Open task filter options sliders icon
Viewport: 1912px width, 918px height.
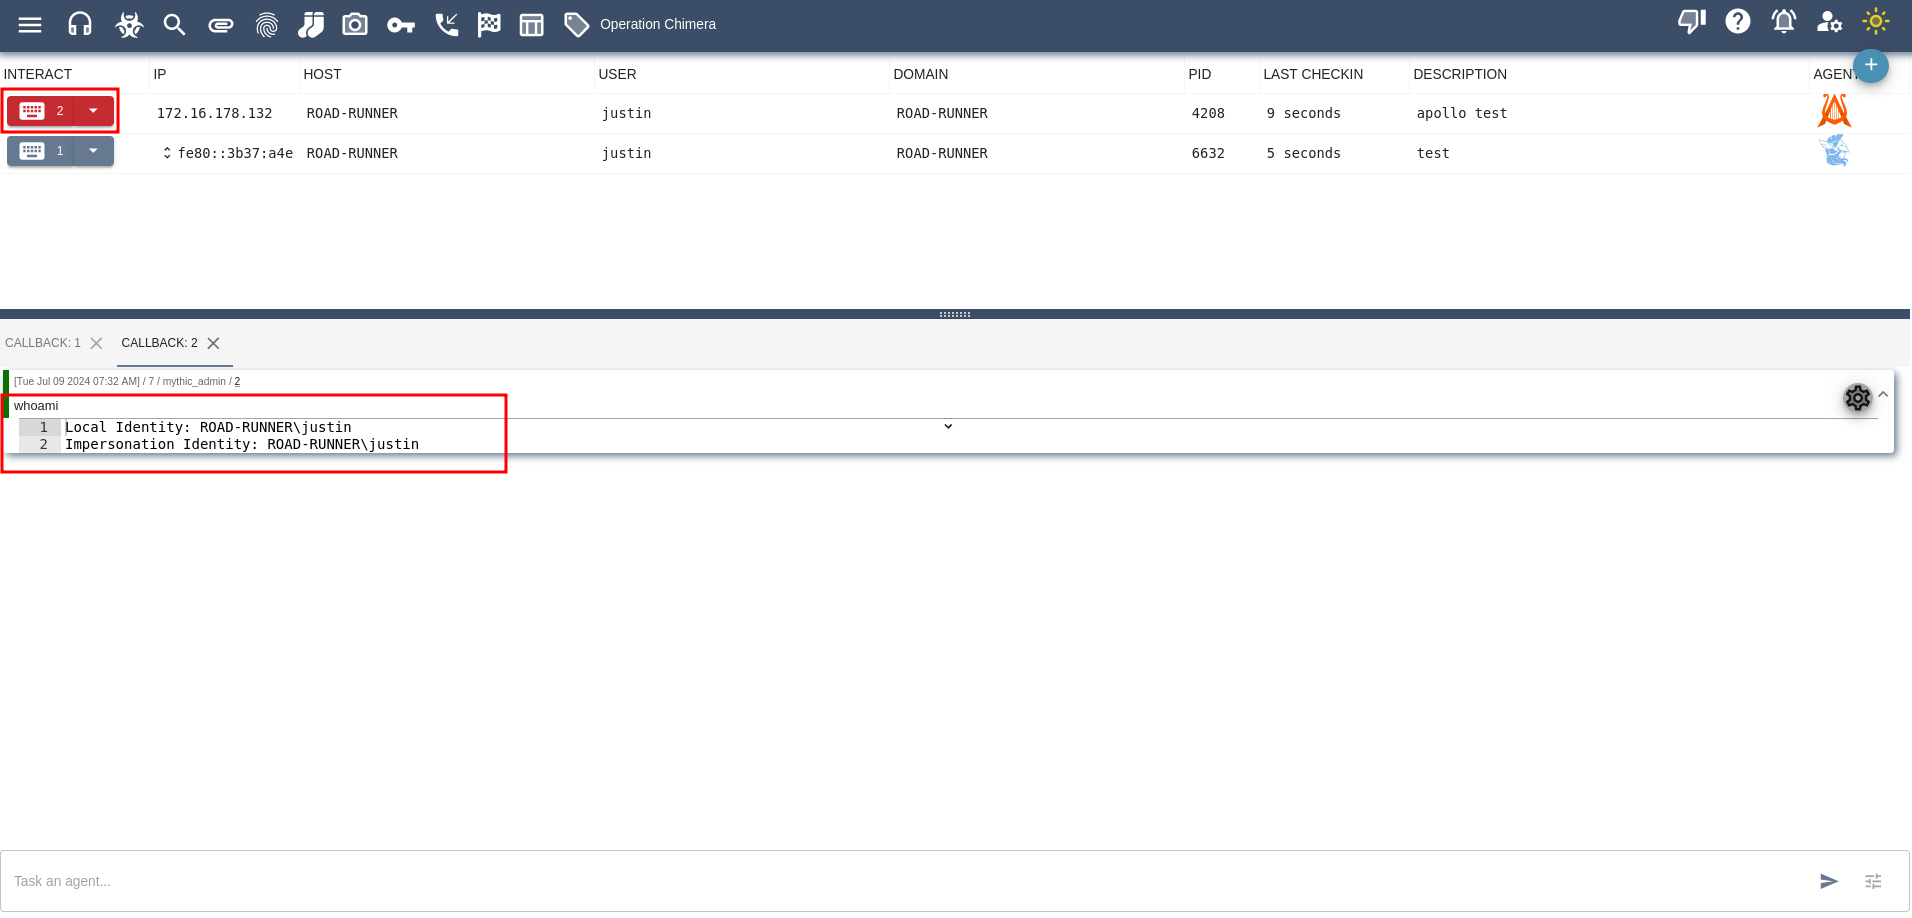coord(1873,881)
